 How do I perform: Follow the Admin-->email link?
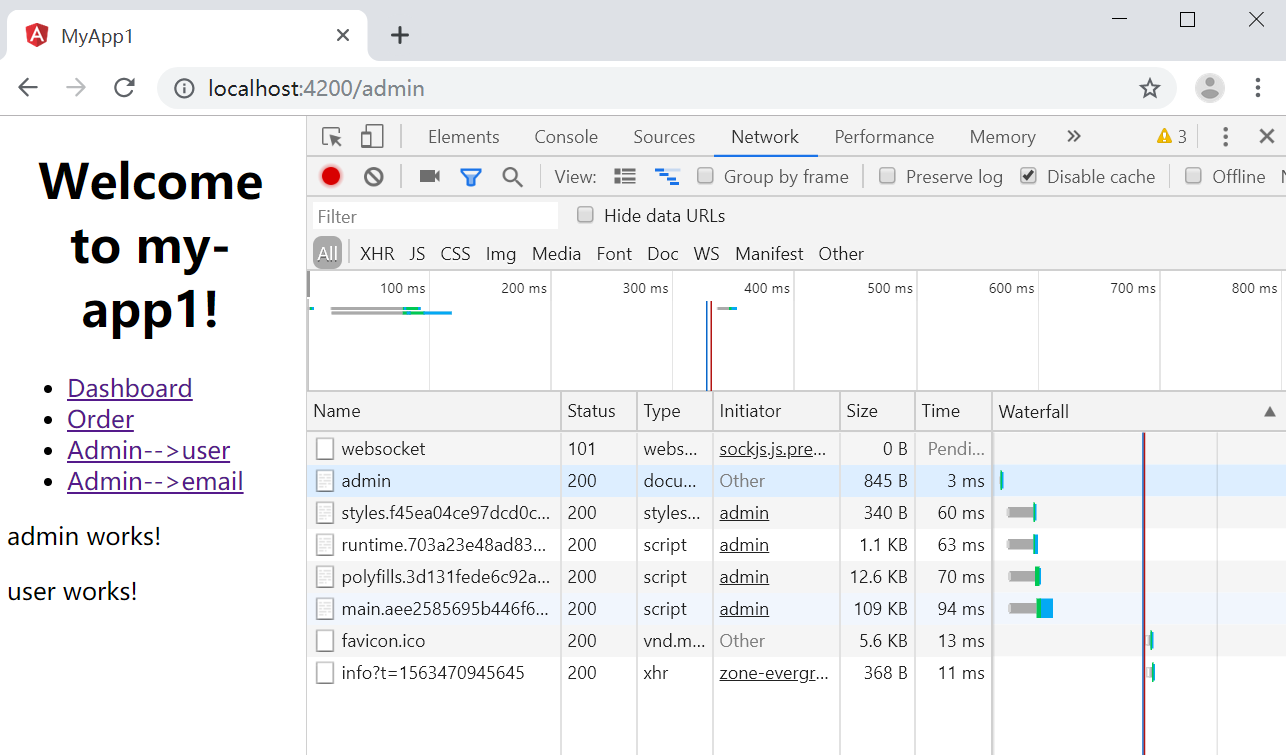(155, 481)
